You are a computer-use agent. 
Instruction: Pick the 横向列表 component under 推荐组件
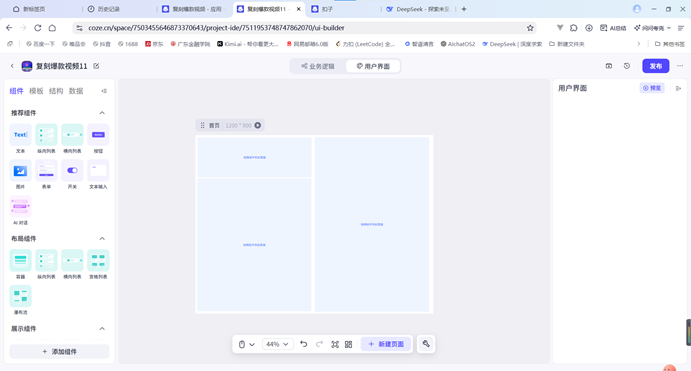click(72, 135)
